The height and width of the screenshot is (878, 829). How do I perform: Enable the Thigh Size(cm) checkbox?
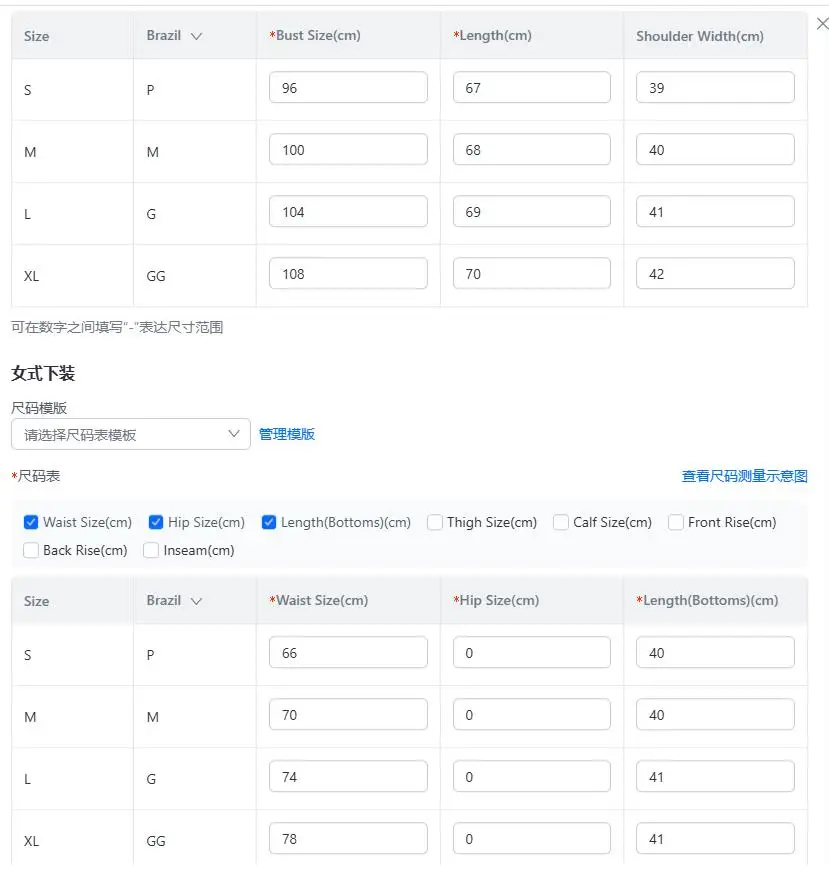click(435, 522)
